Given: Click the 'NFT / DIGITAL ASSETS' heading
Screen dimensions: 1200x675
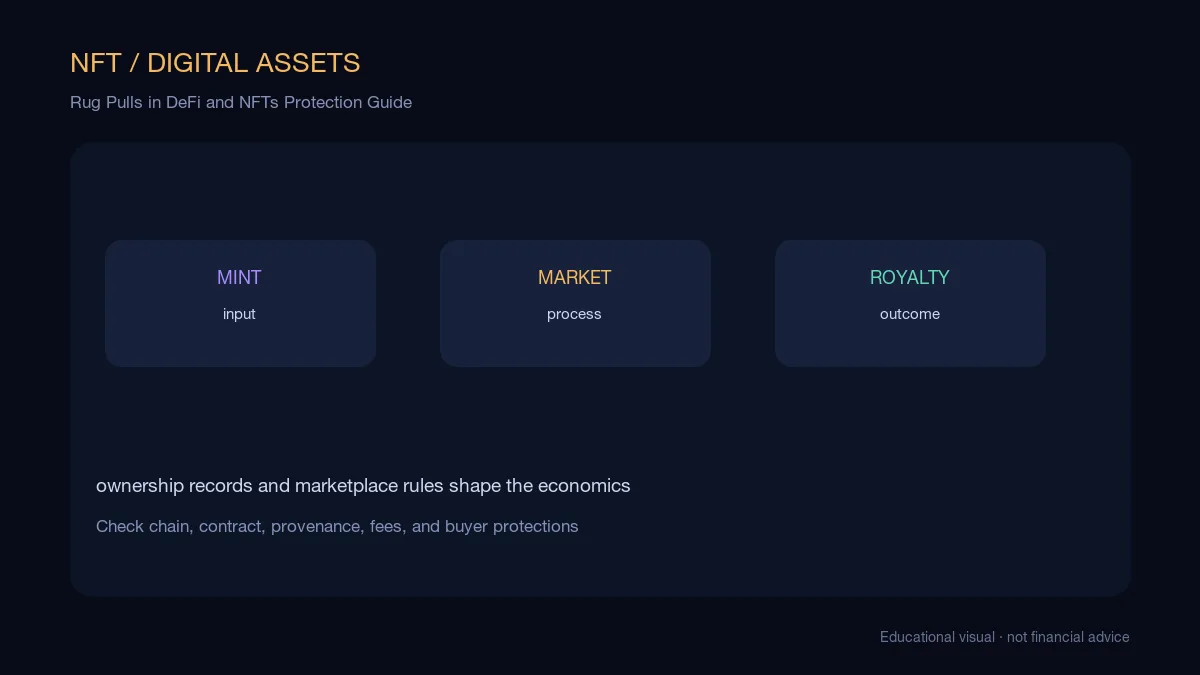Looking at the screenshot, I should pyautogui.click(x=215, y=63).
